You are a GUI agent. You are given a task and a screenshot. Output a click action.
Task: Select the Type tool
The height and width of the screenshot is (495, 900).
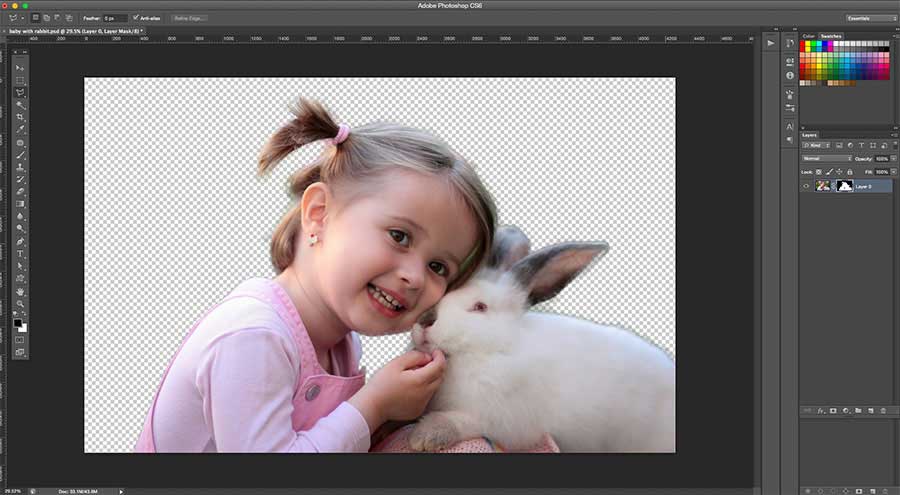[20, 254]
